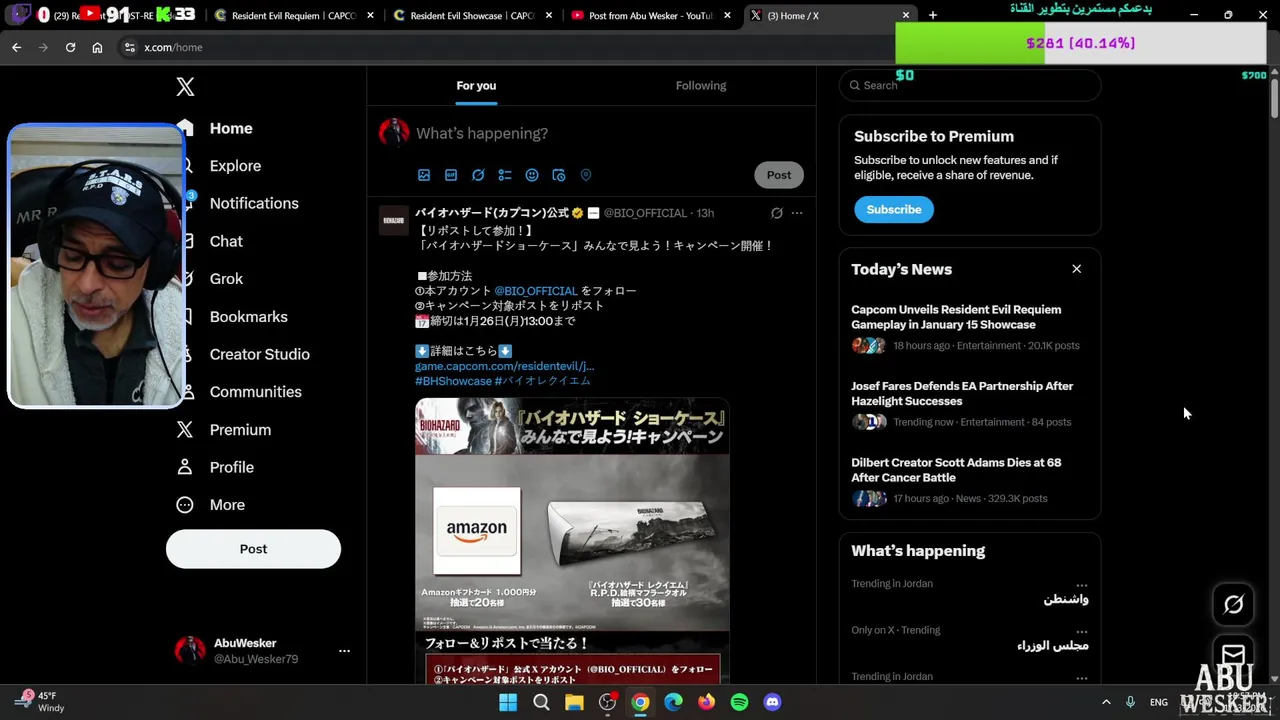This screenshot has height=720, width=1280.
Task: Open options for the مجلس الوزراء trend
Action: click(x=1081, y=631)
